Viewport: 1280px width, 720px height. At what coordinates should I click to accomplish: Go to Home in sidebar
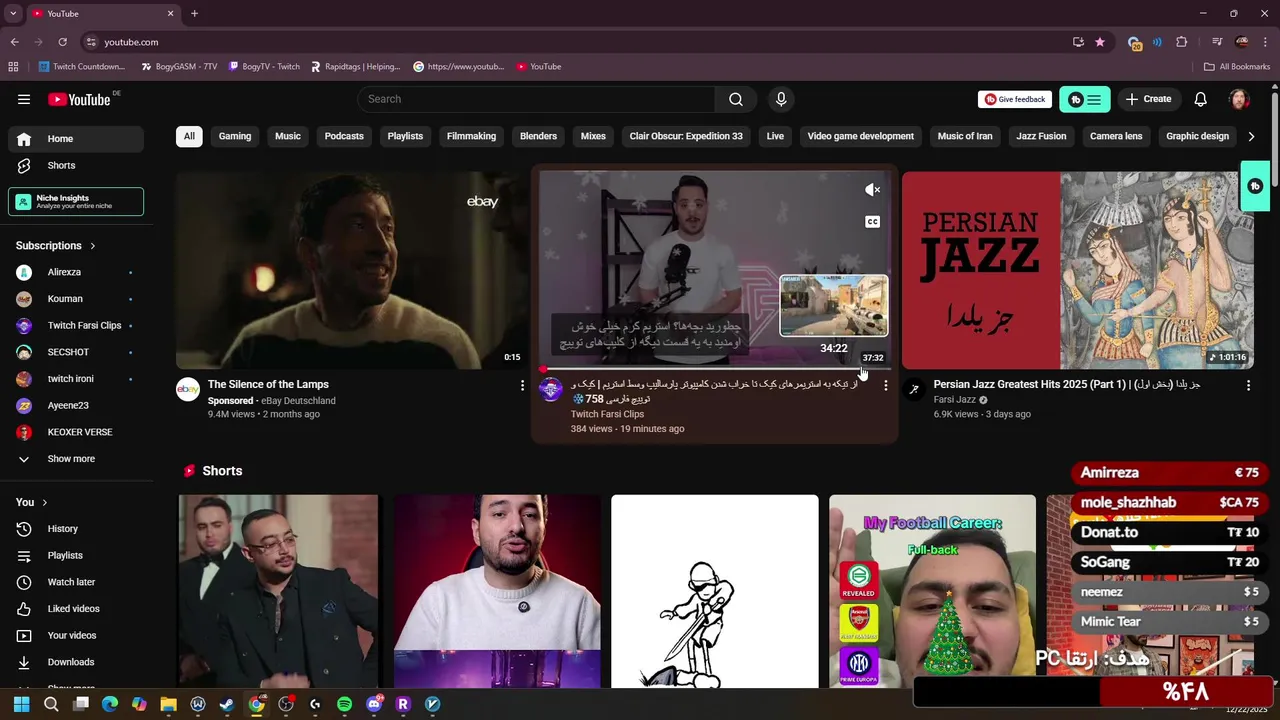(x=76, y=139)
